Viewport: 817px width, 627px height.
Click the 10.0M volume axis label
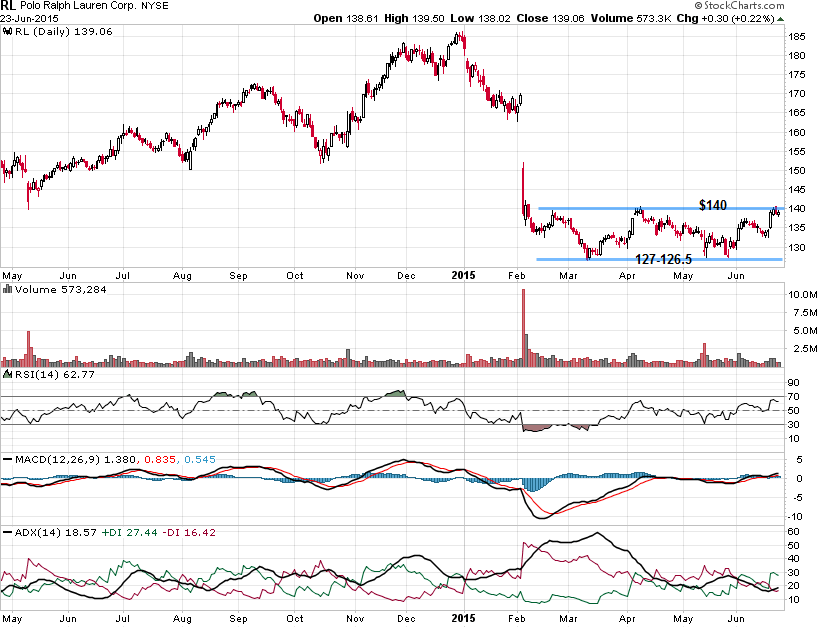click(802, 294)
